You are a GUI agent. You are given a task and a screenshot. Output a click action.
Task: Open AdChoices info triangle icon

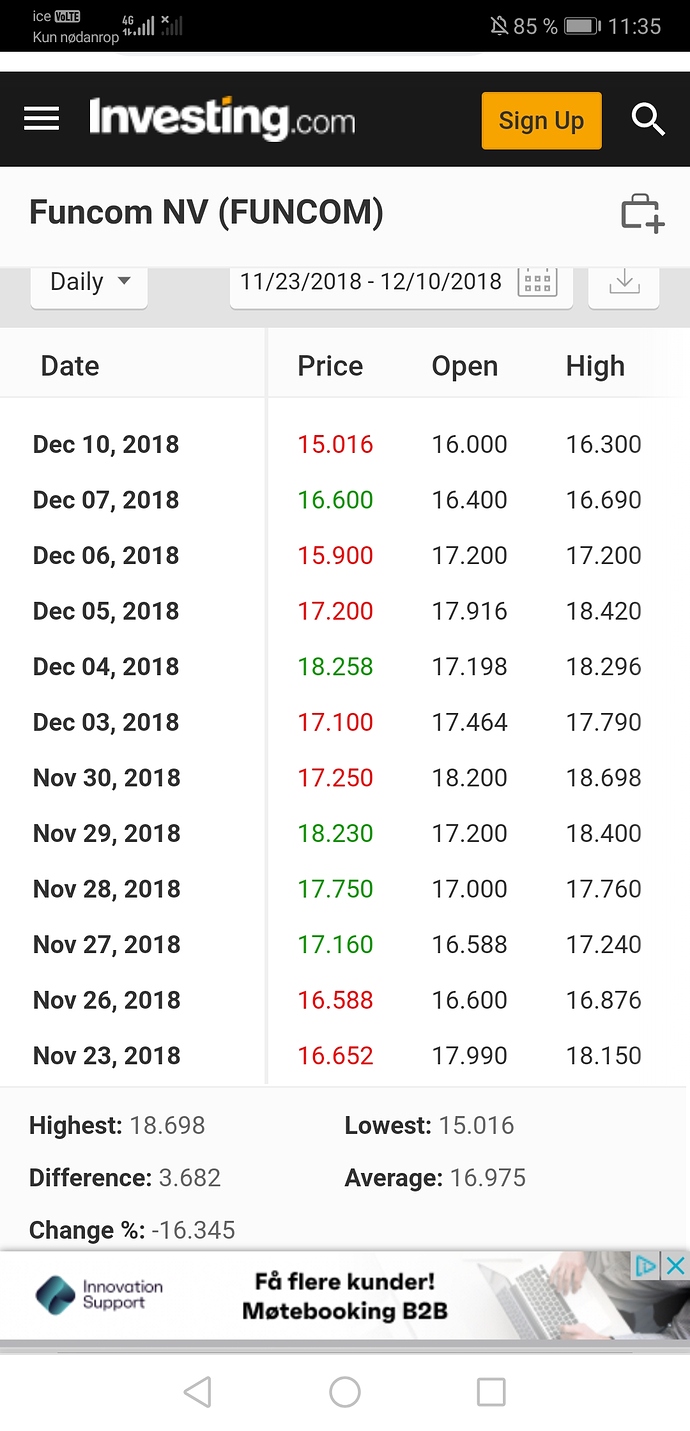[x=647, y=1266]
